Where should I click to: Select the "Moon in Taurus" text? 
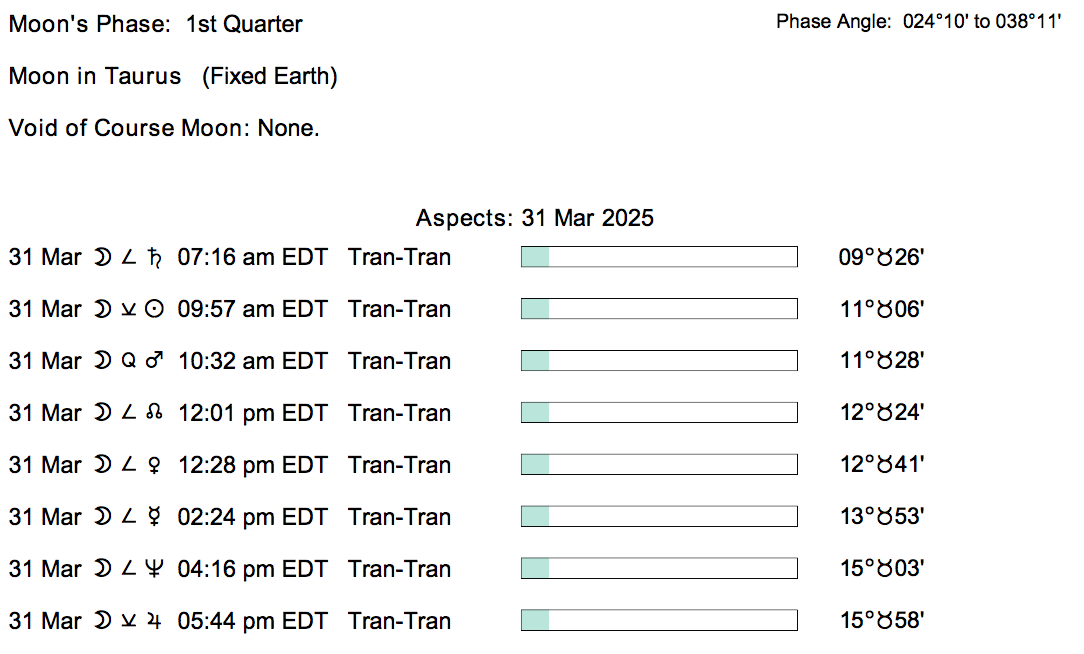tap(95, 76)
